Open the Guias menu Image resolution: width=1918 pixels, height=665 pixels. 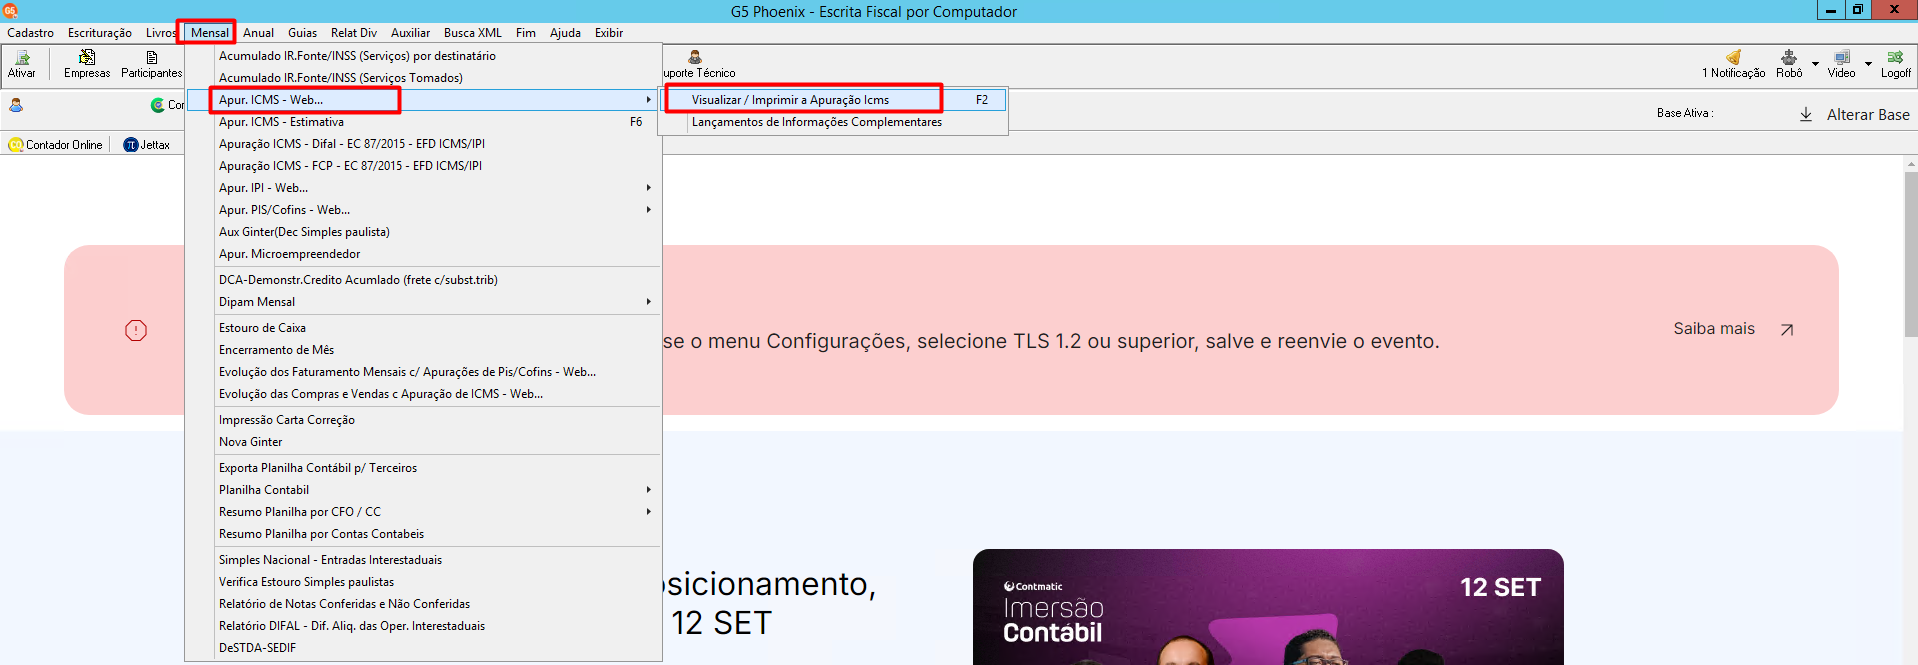pos(302,33)
